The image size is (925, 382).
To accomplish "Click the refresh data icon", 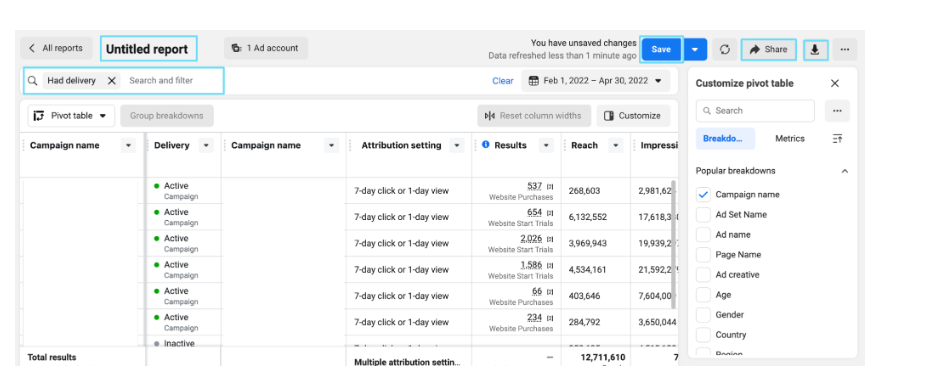I will point(724,50).
